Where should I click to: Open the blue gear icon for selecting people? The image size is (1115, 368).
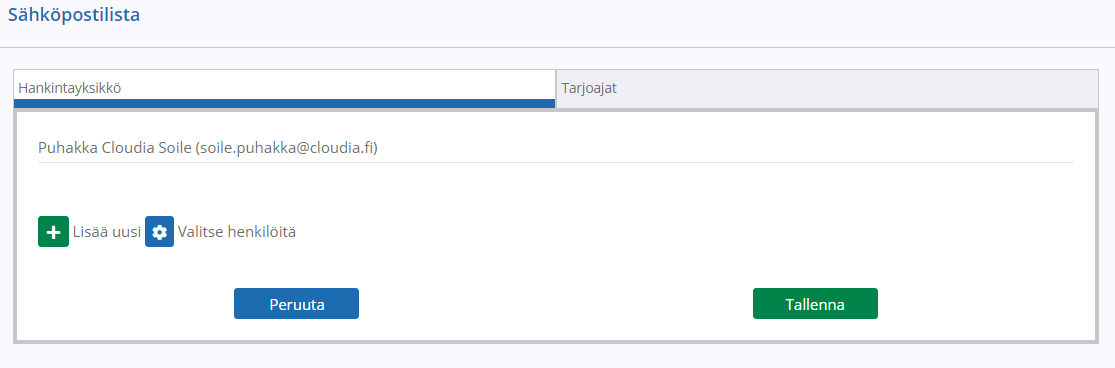(x=159, y=232)
